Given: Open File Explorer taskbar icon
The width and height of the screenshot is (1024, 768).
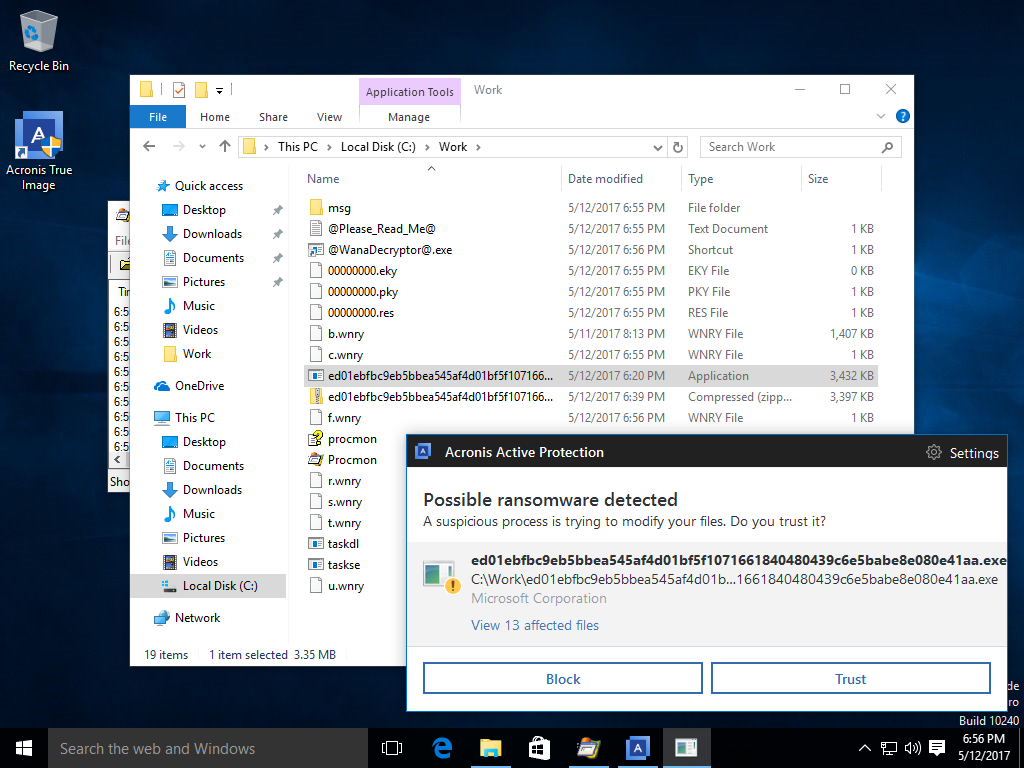Looking at the screenshot, I should [490, 748].
